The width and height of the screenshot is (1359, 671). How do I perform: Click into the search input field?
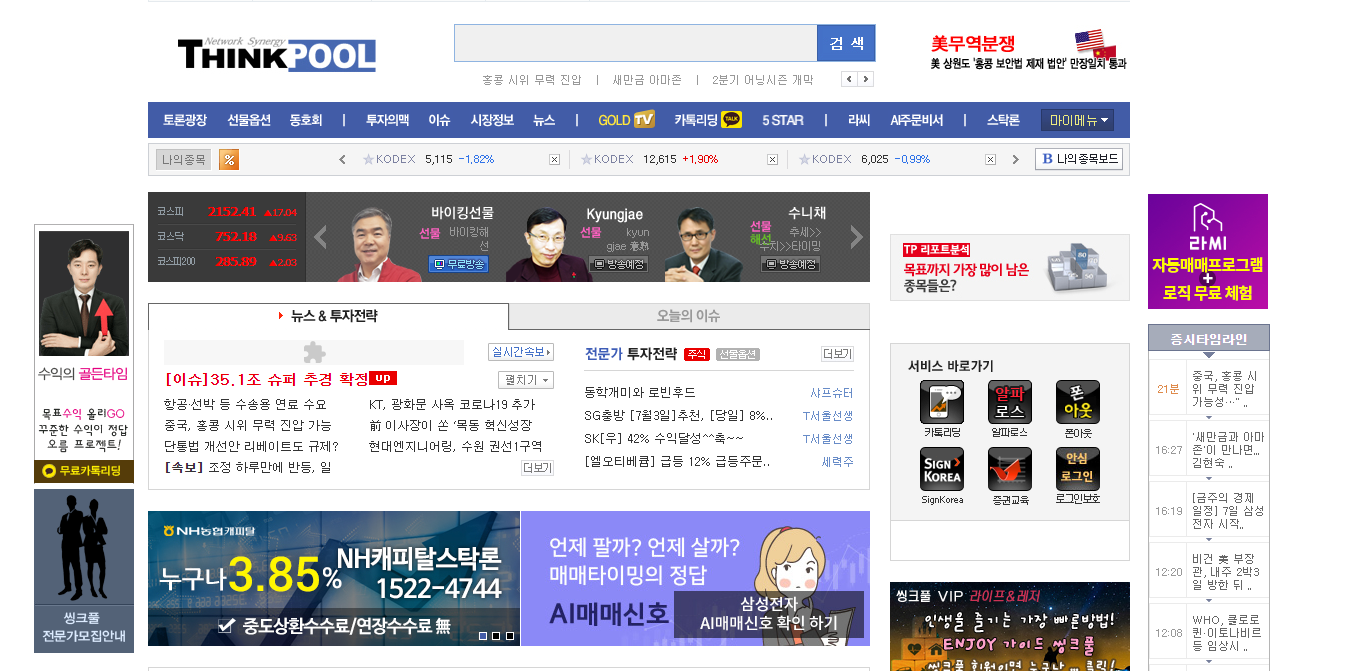coord(636,43)
